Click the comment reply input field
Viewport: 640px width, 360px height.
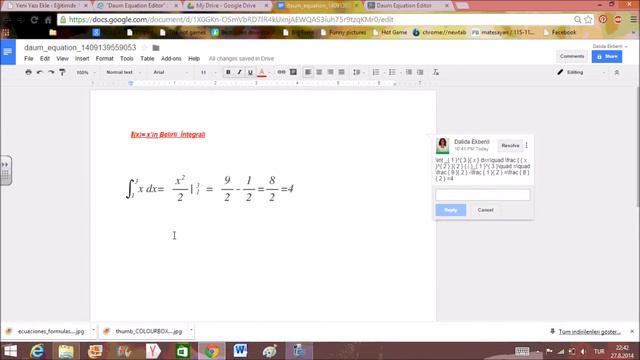click(482, 195)
